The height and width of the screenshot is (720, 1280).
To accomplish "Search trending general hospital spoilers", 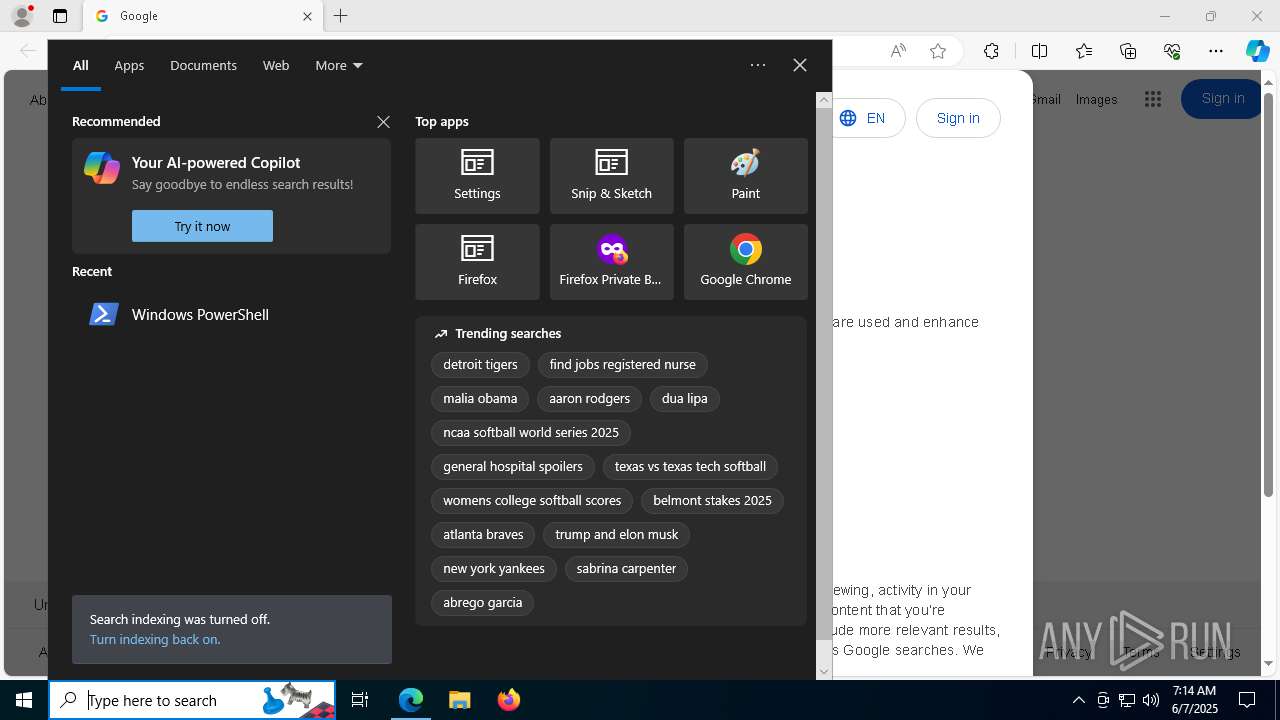I will pos(513,467).
